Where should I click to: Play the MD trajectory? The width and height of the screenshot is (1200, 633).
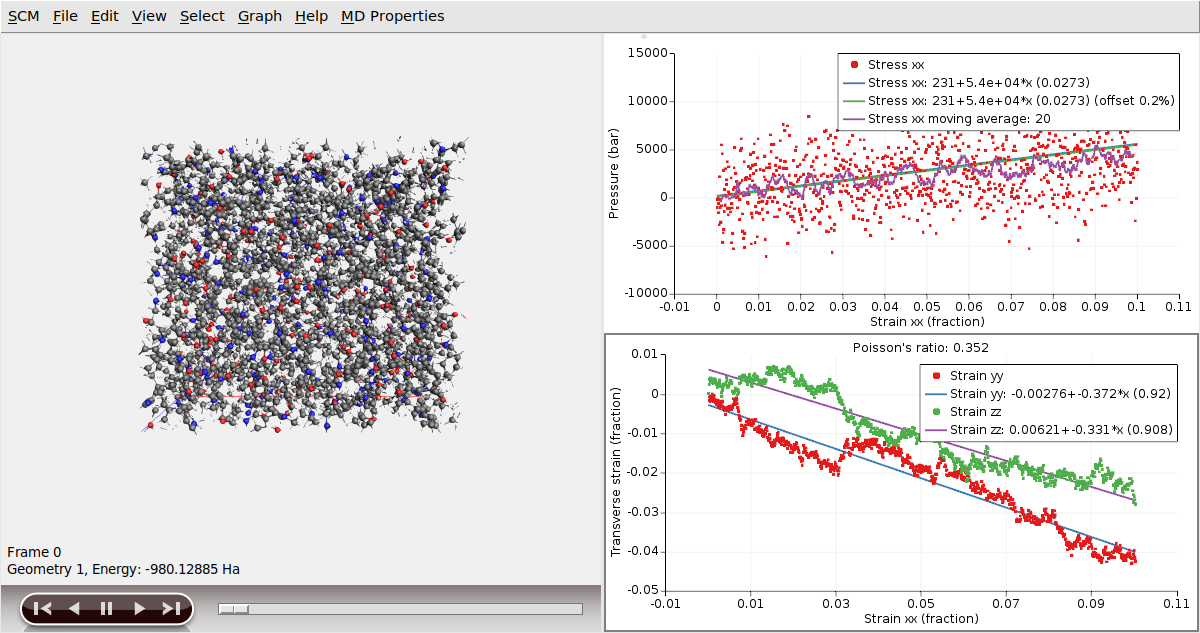pyautogui.click(x=138, y=608)
